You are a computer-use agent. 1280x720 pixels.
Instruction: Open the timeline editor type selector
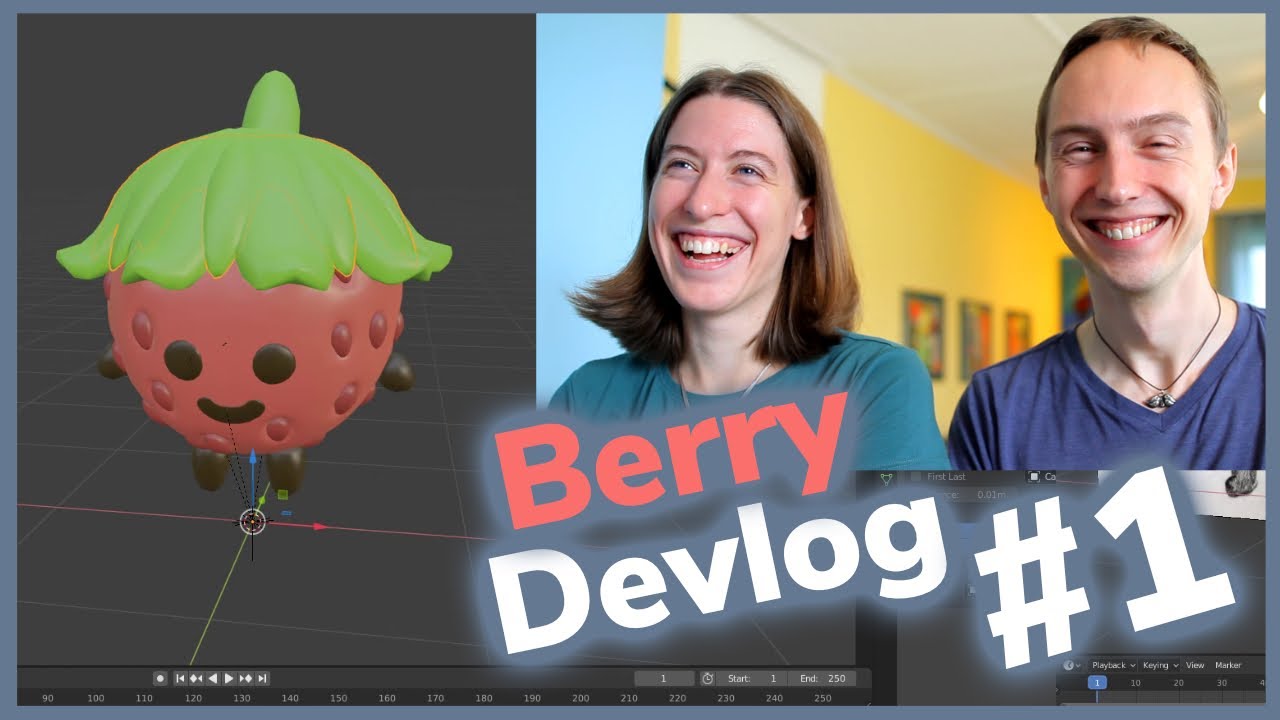click(1071, 665)
